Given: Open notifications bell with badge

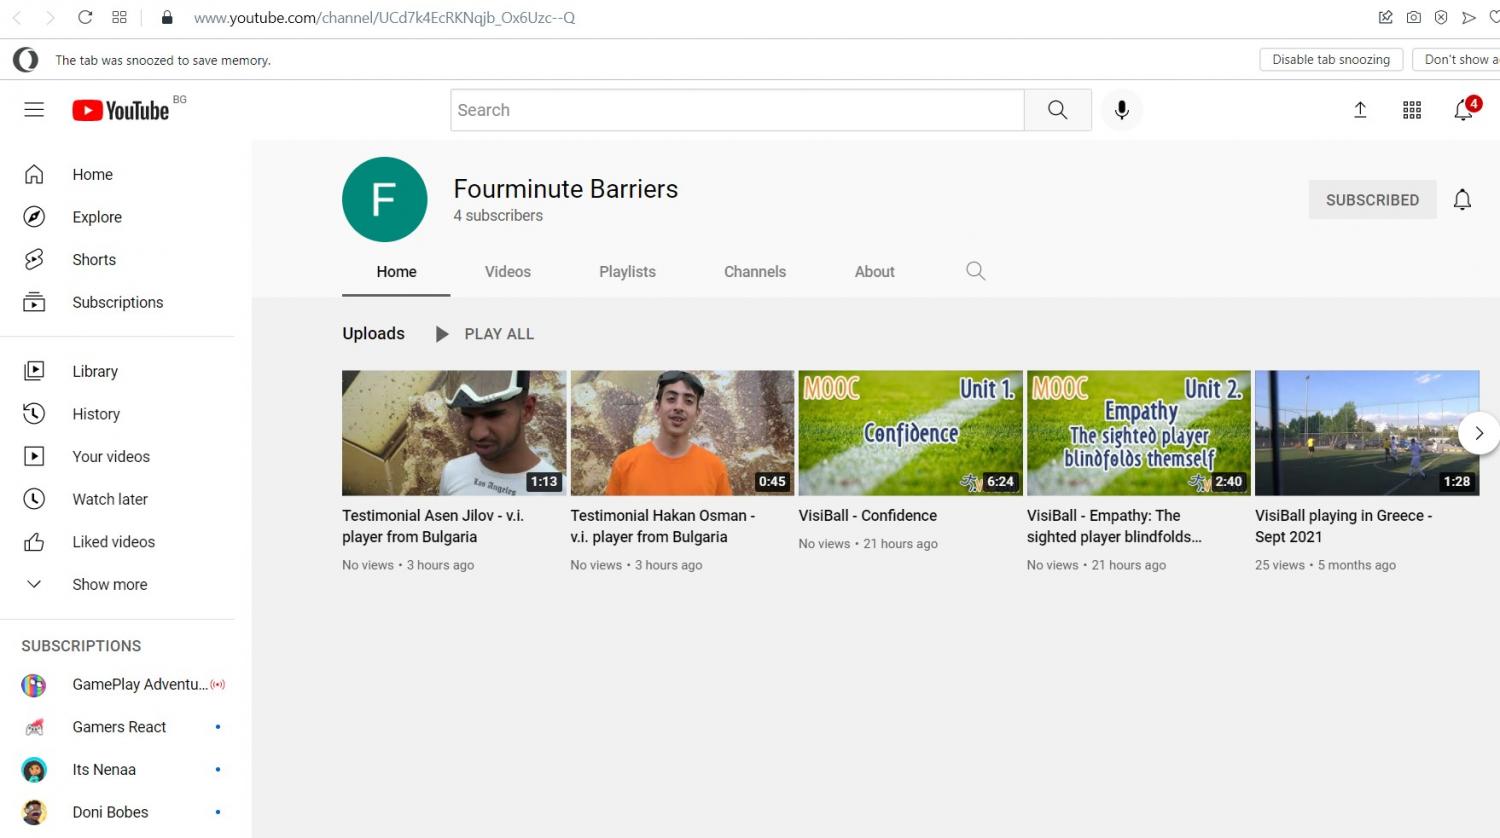Looking at the screenshot, I should [1464, 110].
